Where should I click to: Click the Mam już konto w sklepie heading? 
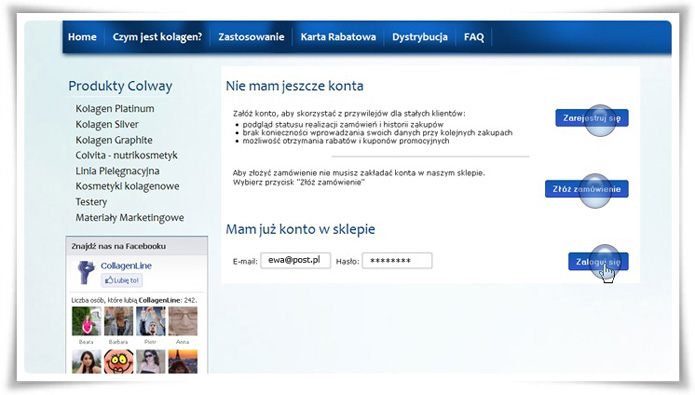301,229
